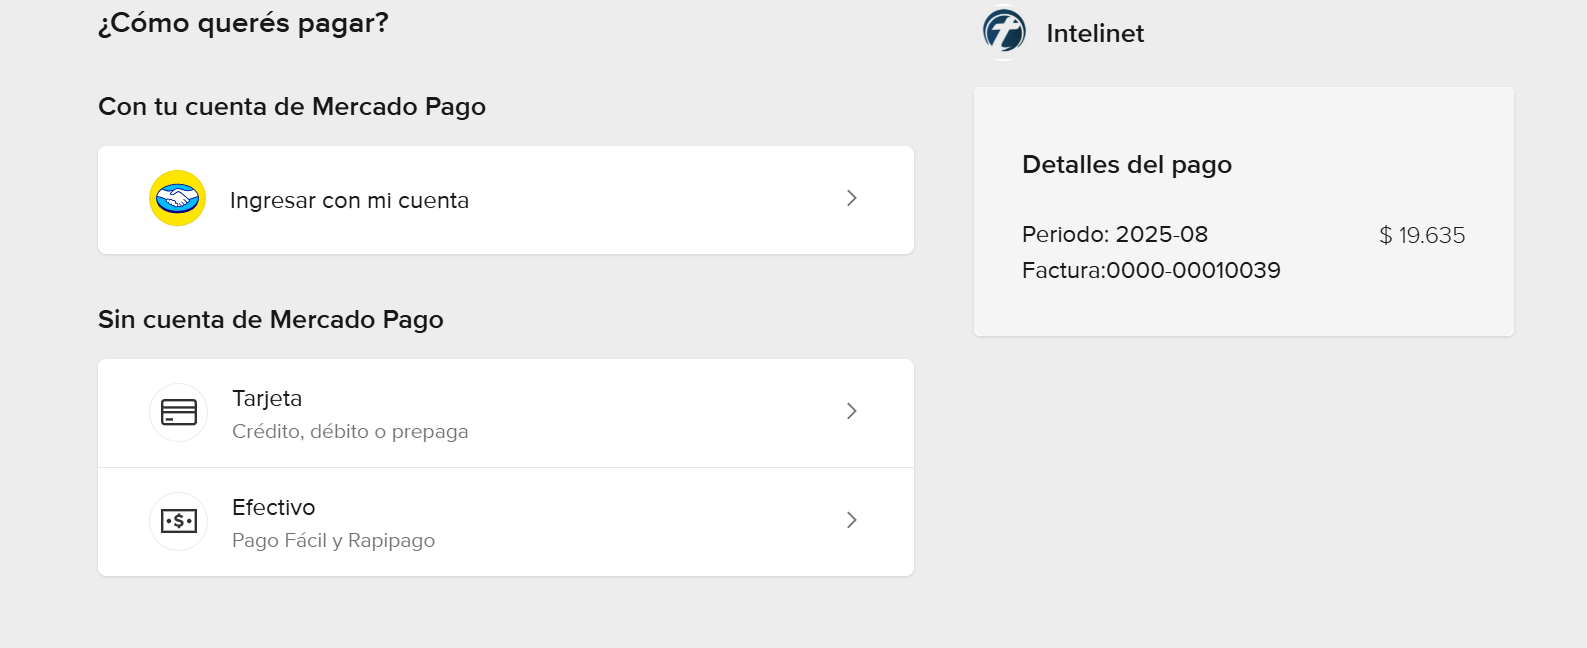The height and width of the screenshot is (648, 1587).
Task: Open the chevron on the Efectivo row
Action: pos(851,520)
